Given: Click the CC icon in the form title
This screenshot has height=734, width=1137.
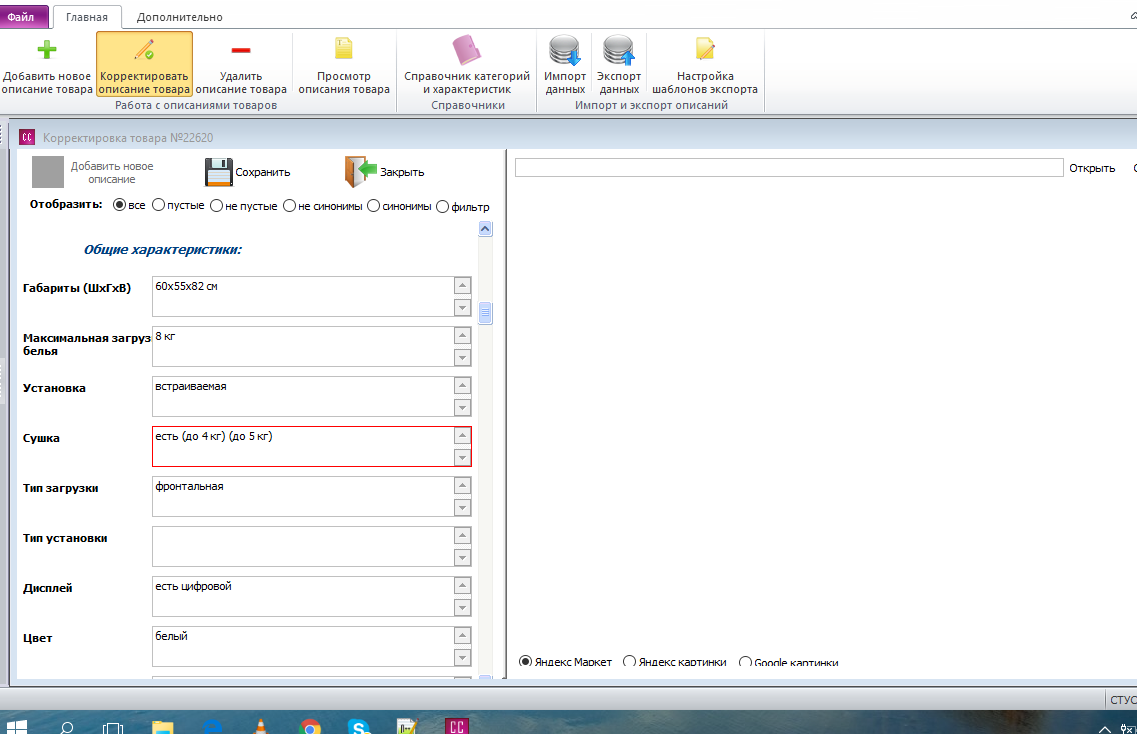Looking at the screenshot, I should coord(27,137).
